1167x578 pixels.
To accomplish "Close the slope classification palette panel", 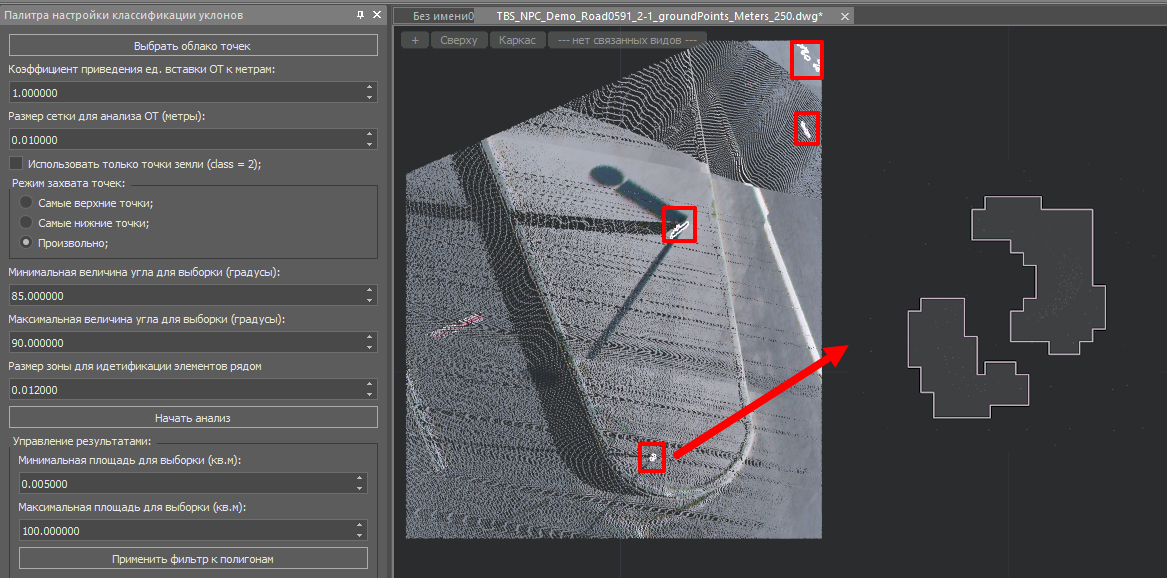I will 377,15.
